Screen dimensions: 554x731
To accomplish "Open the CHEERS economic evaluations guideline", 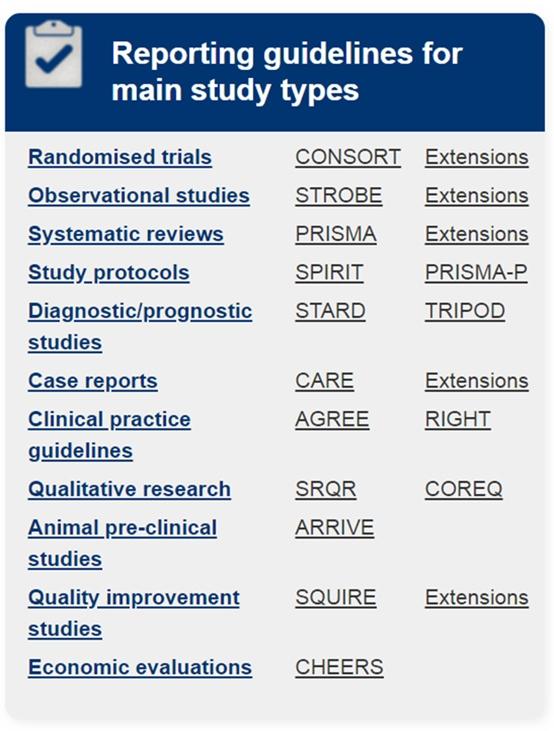I will click(x=339, y=668).
